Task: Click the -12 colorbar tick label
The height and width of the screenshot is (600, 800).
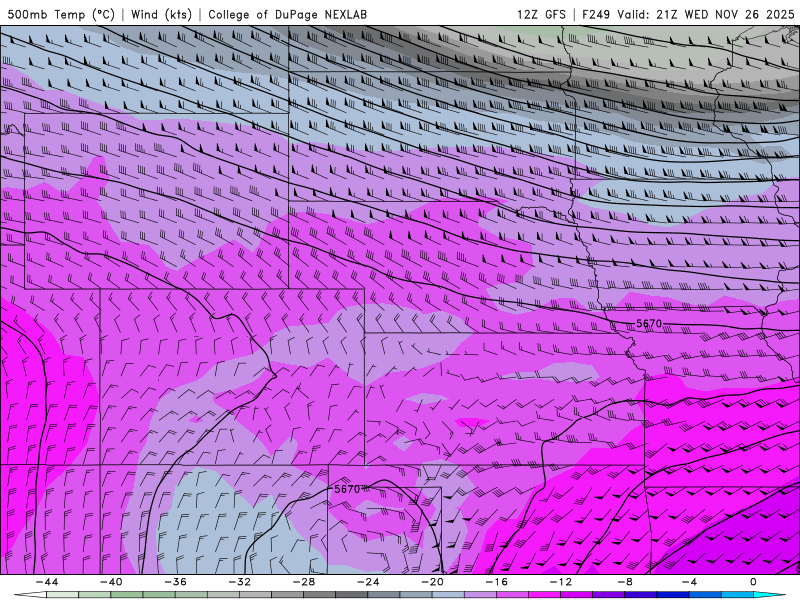Action: (x=561, y=582)
